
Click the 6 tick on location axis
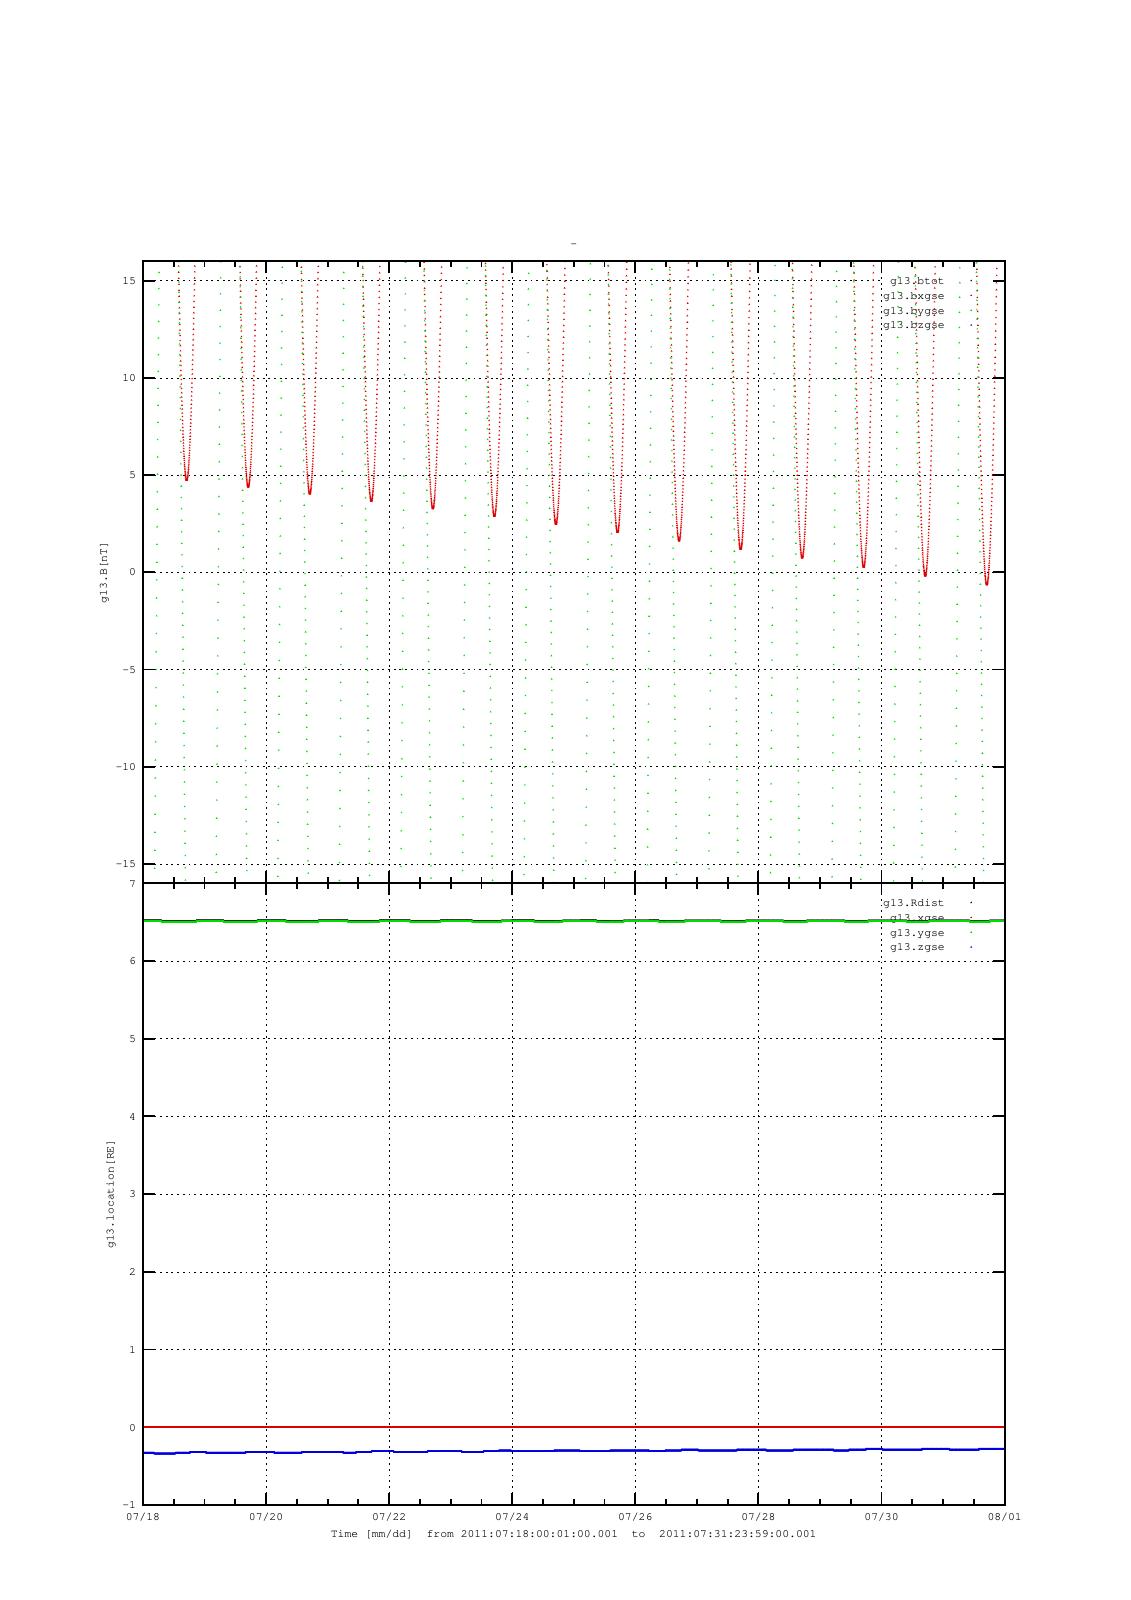point(132,961)
